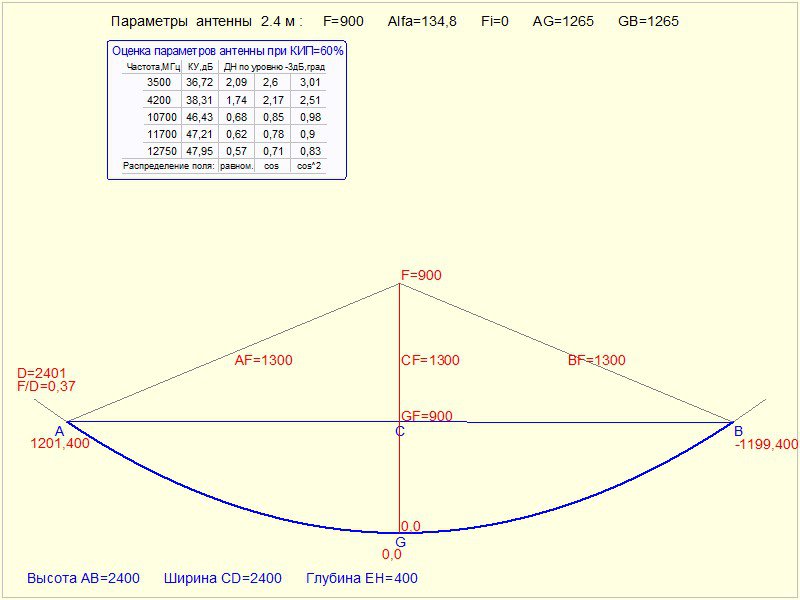Click the table title about КИП=60%

tap(227, 50)
